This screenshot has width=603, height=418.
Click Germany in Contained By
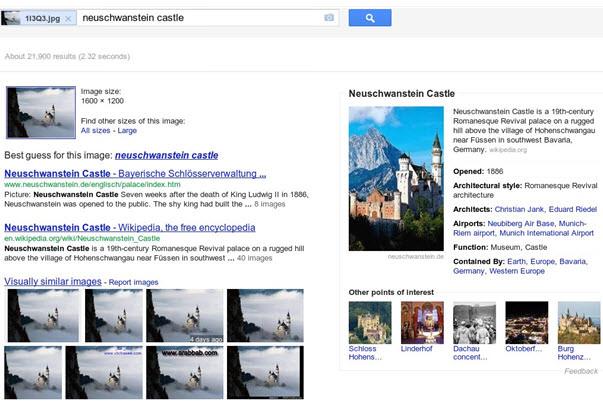click(468, 271)
